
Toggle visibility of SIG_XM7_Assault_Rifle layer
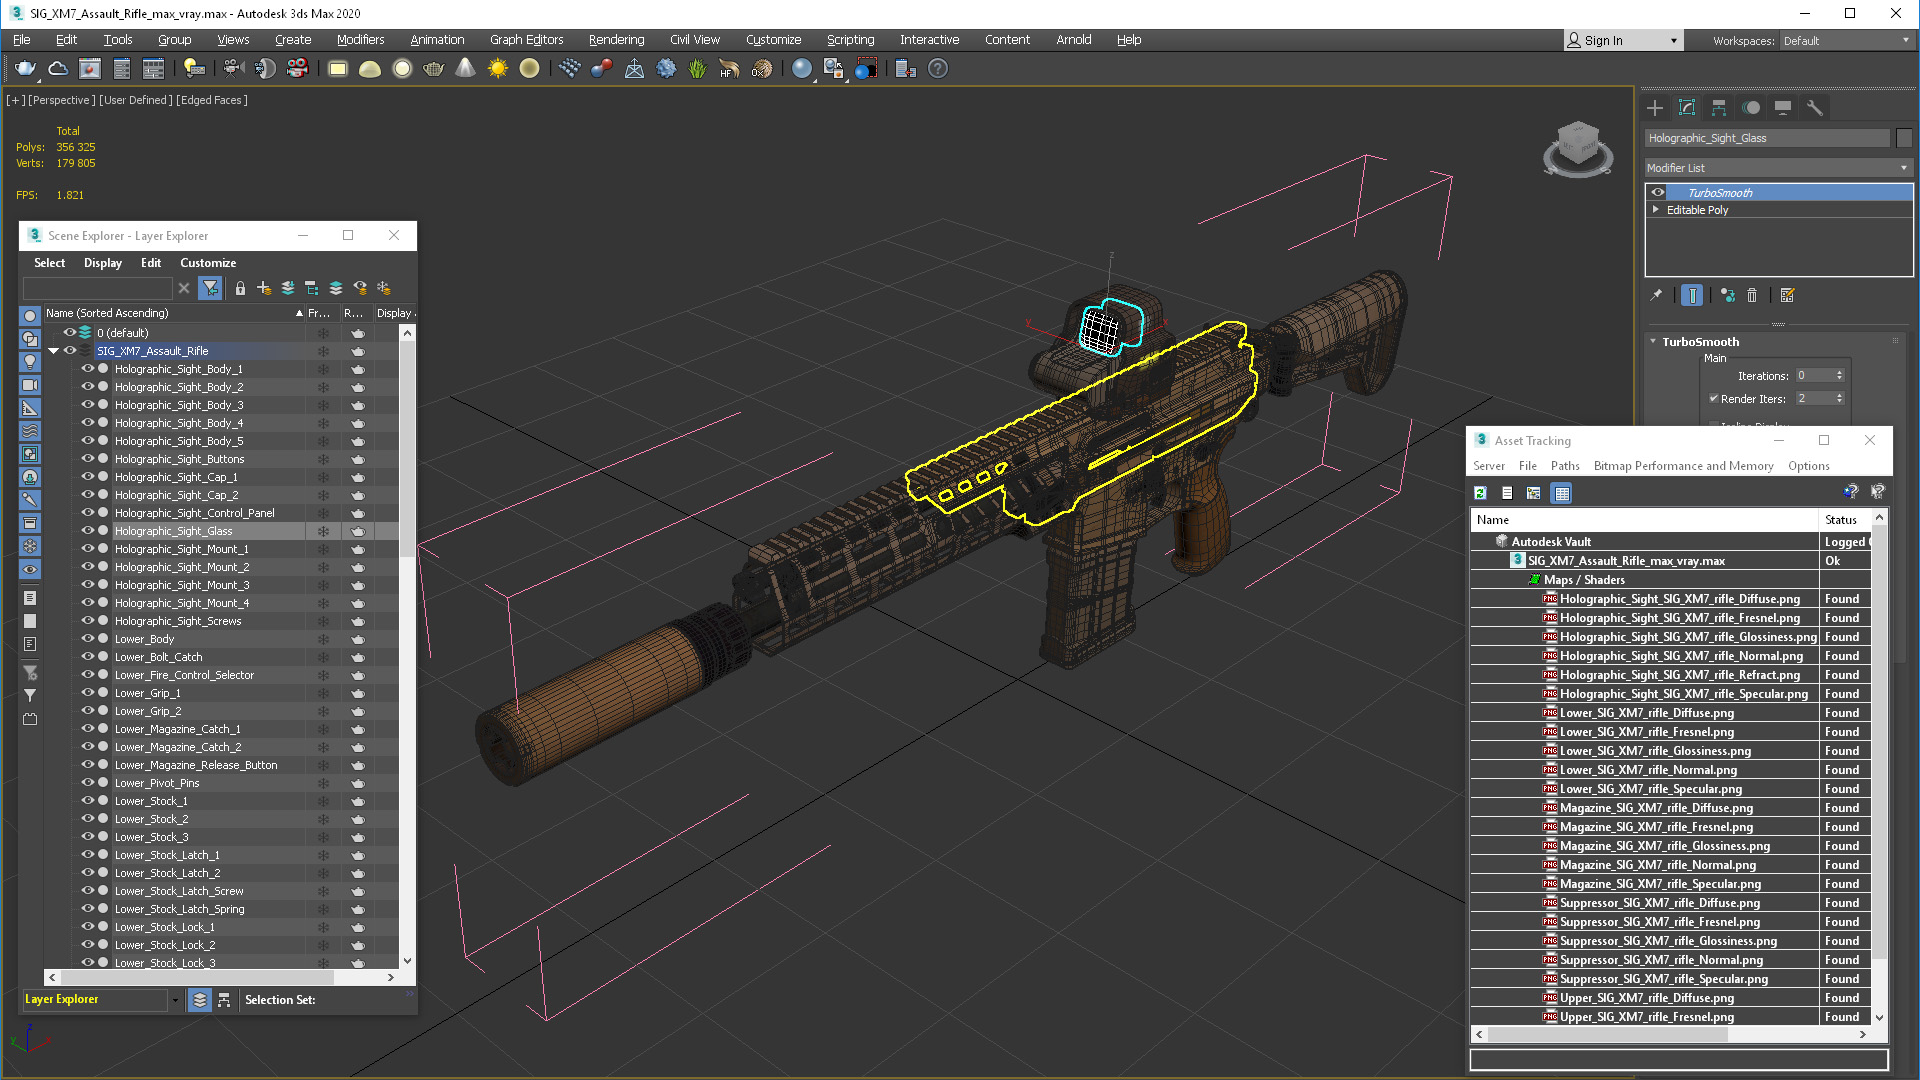click(70, 351)
